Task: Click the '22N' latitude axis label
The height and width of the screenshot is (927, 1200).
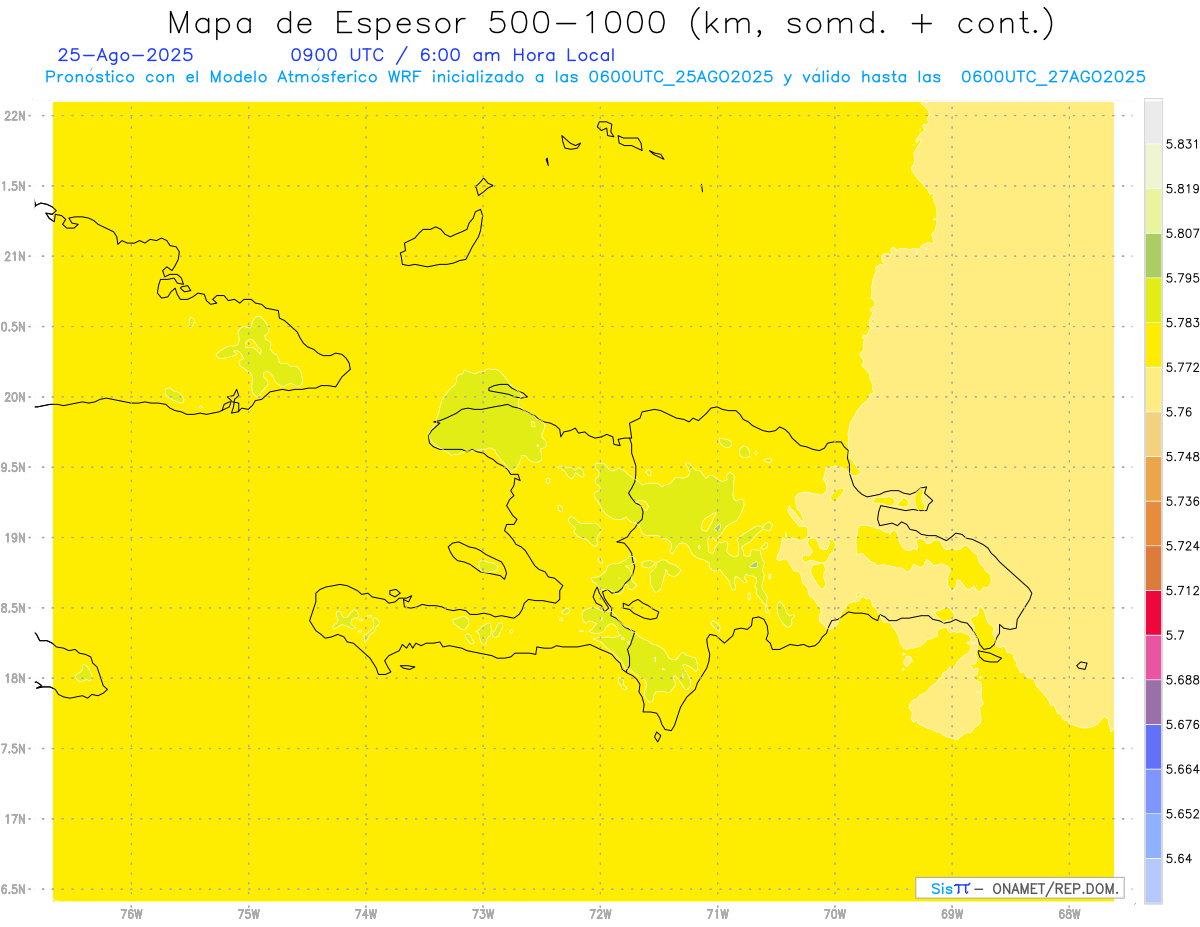Action: pos(14,115)
